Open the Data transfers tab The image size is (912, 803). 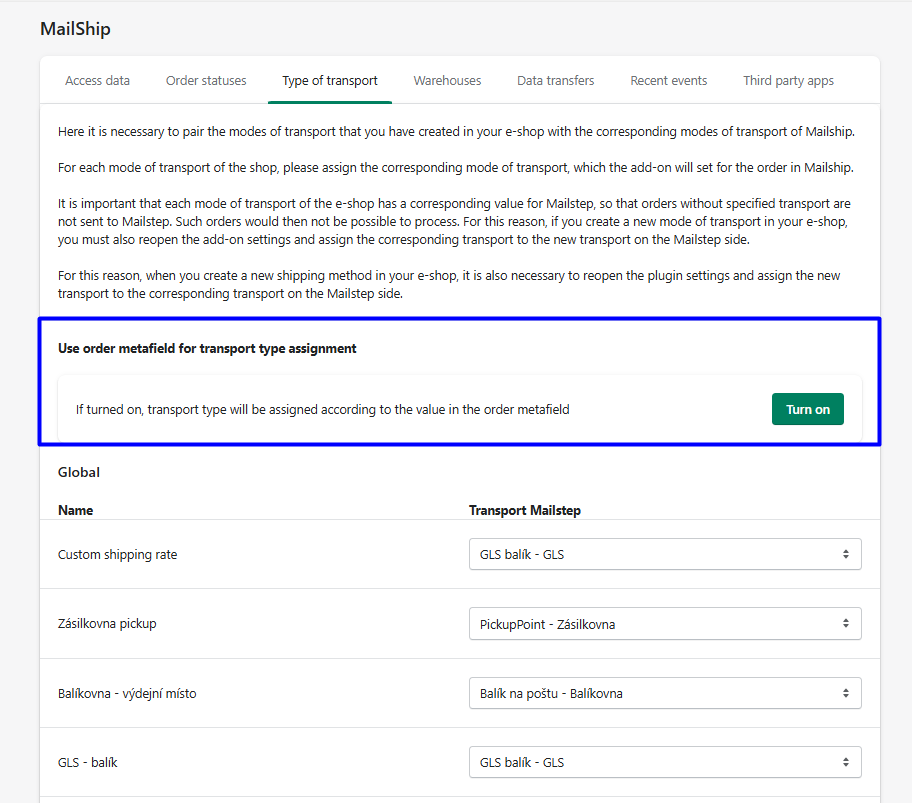pyautogui.click(x=555, y=80)
